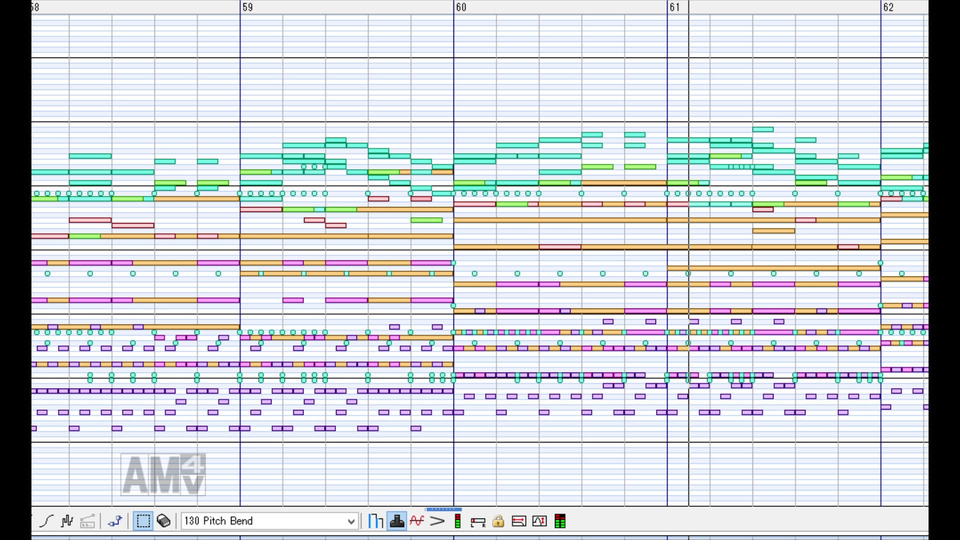Click the vertical arrows scaling icon
The height and width of the screenshot is (540, 960).
(x=539, y=521)
